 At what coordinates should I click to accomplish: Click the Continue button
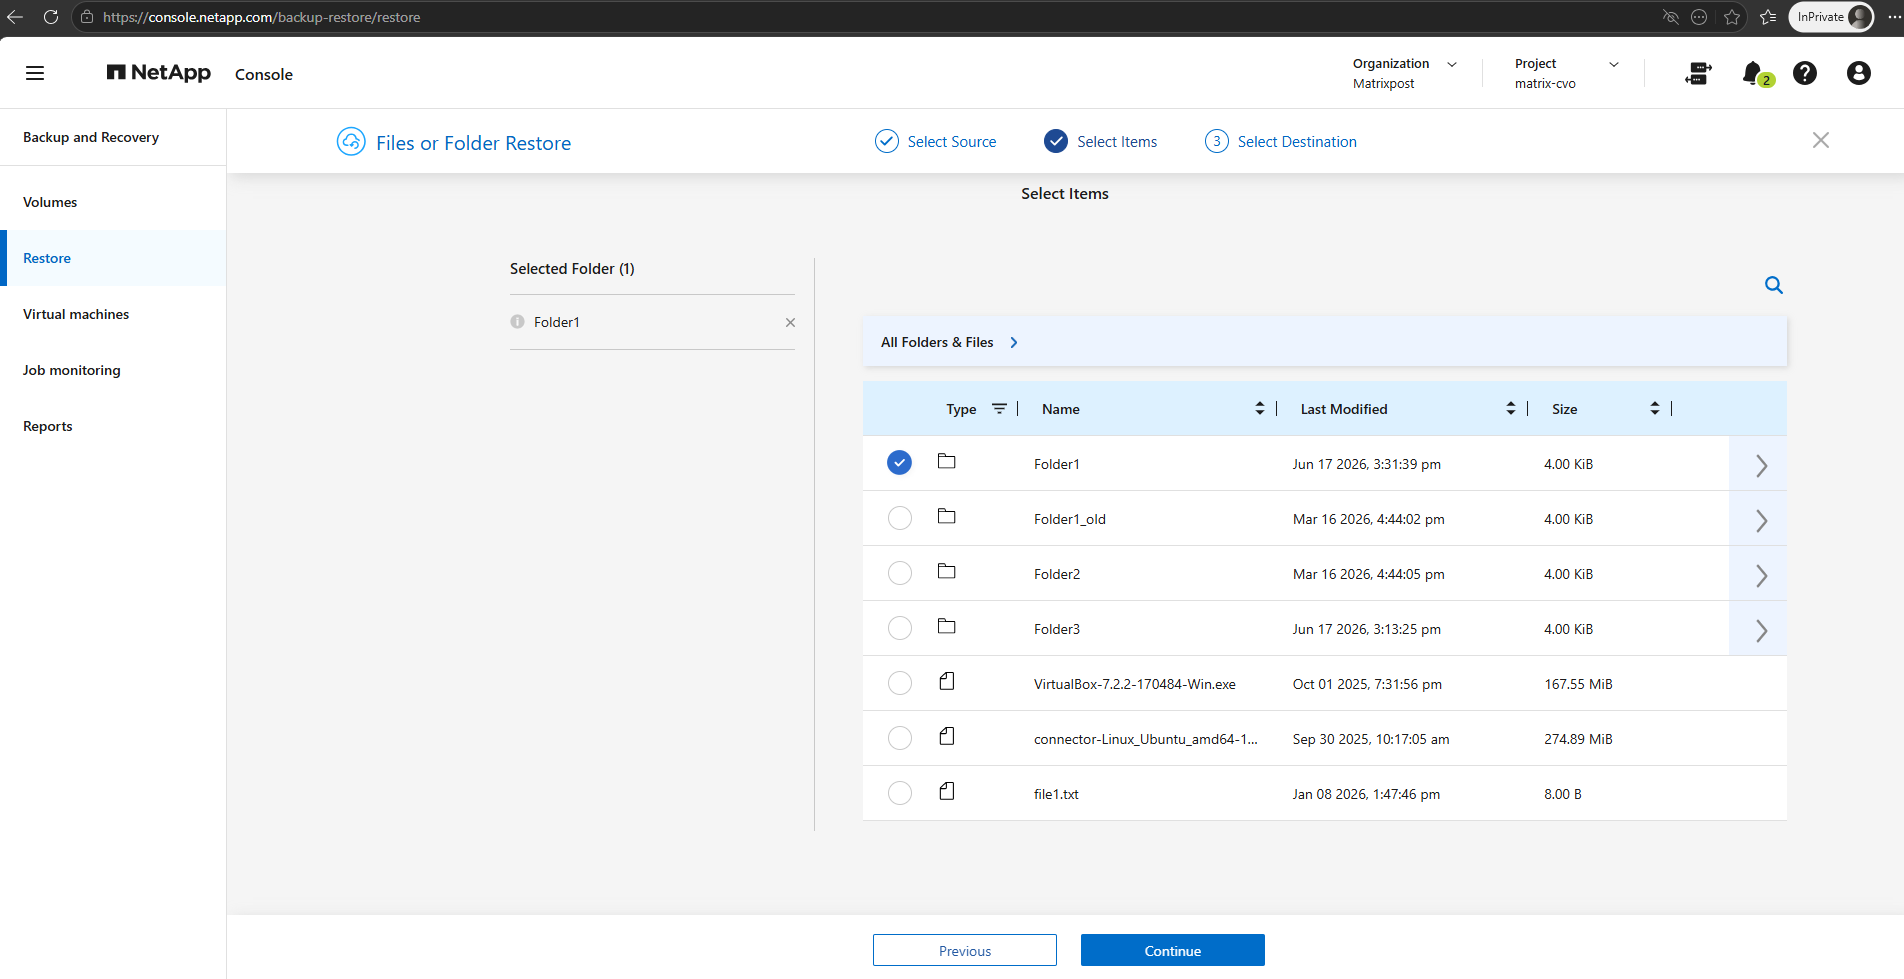coord(1173,950)
